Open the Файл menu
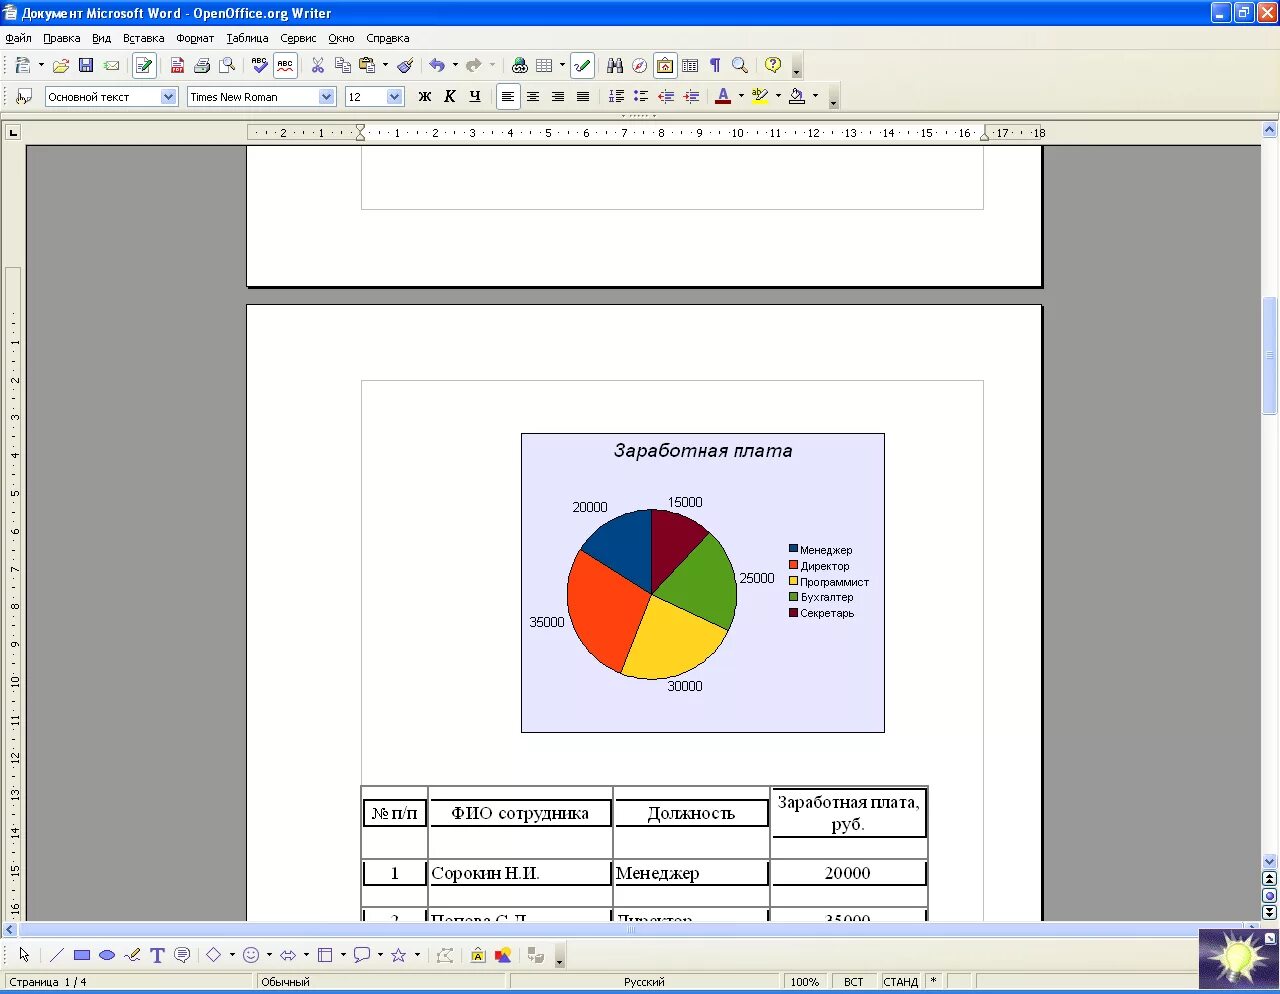Viewport: 1280px width, 994px height. coord(18,38)
